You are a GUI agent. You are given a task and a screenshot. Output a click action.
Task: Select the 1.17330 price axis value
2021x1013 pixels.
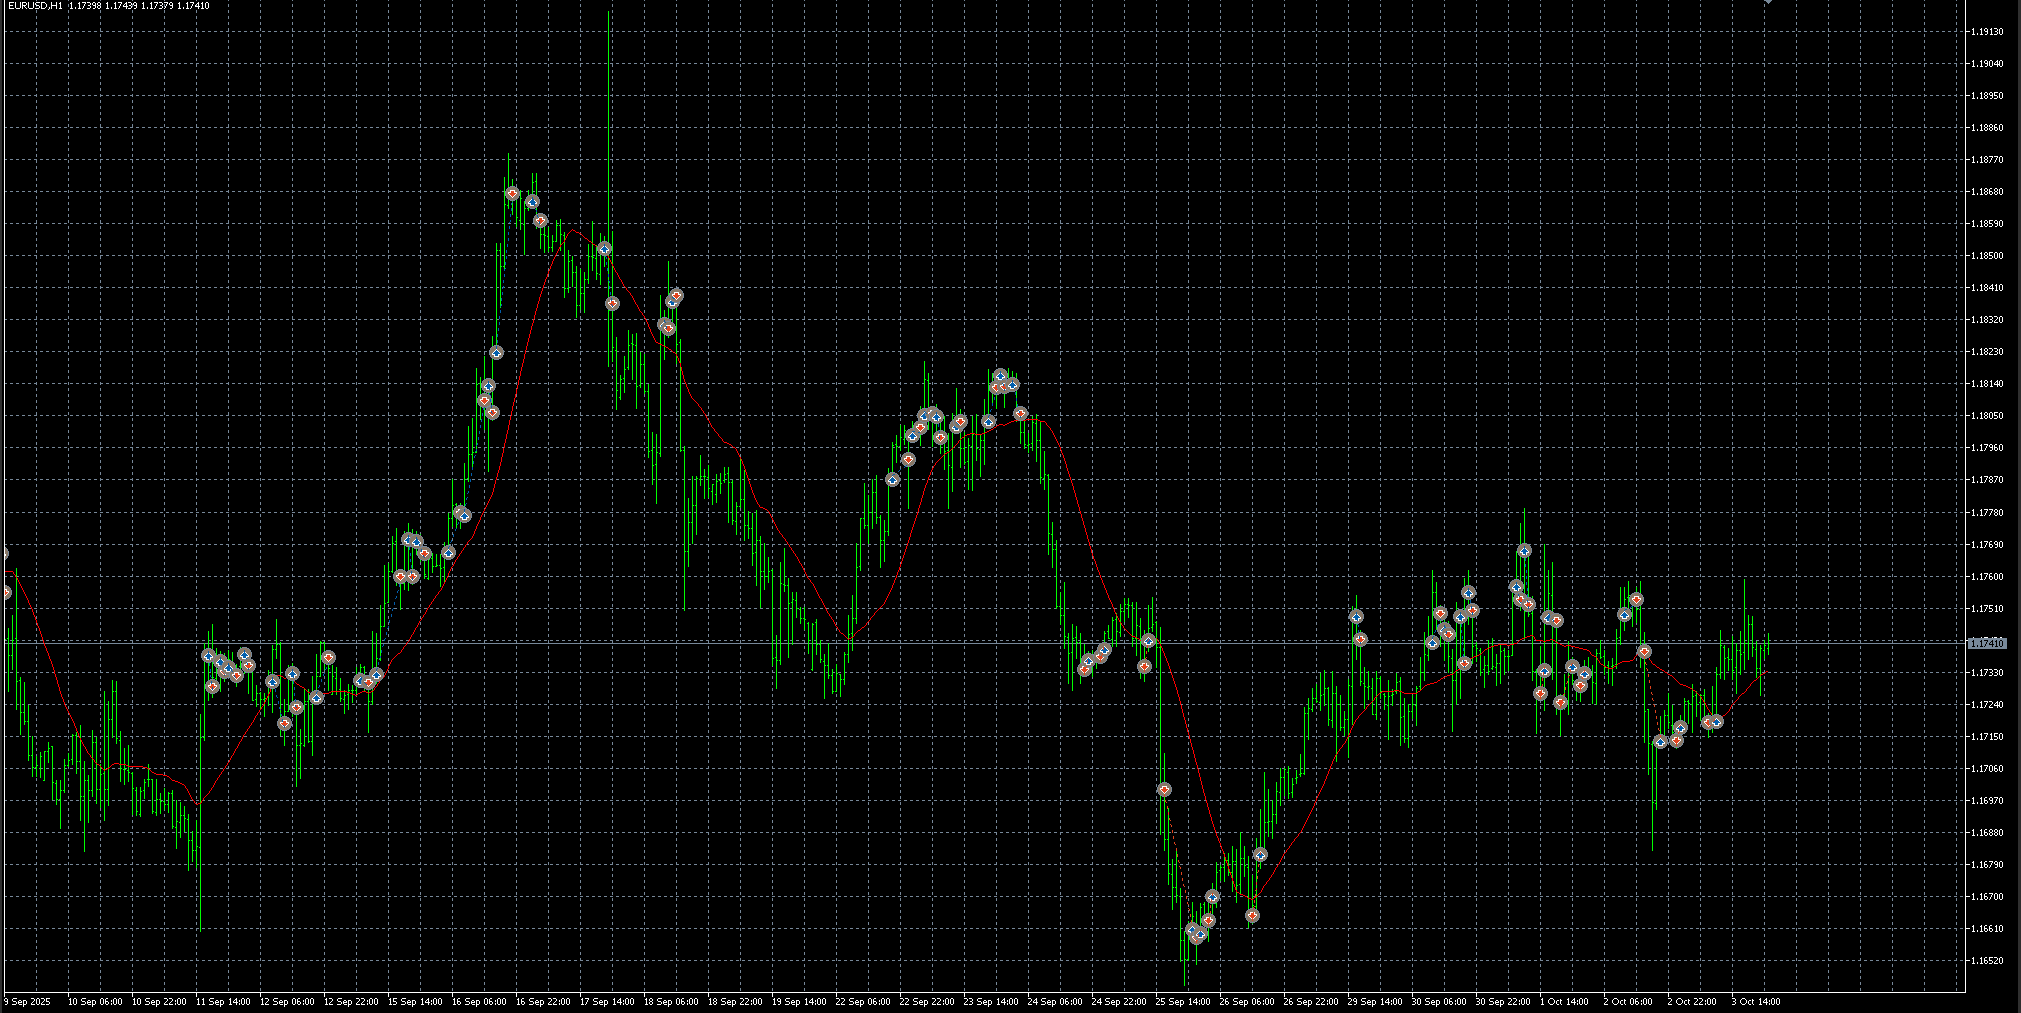pyautogui.click(x=1987, y=673)
